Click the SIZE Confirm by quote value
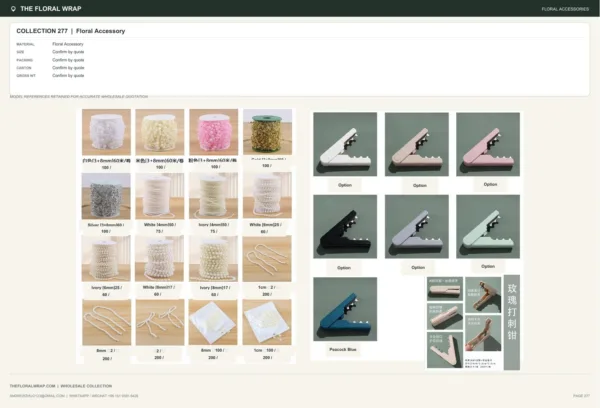 (68, 52)
